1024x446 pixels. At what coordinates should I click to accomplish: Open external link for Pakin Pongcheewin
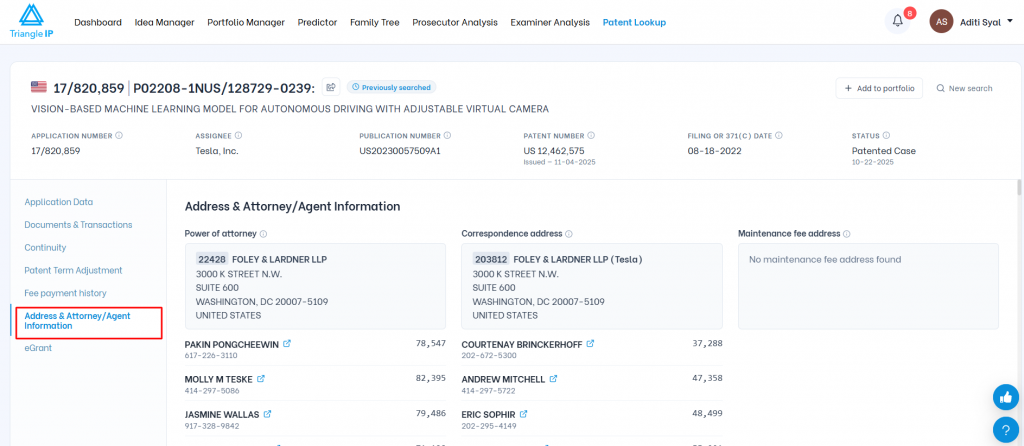point(287,343)
